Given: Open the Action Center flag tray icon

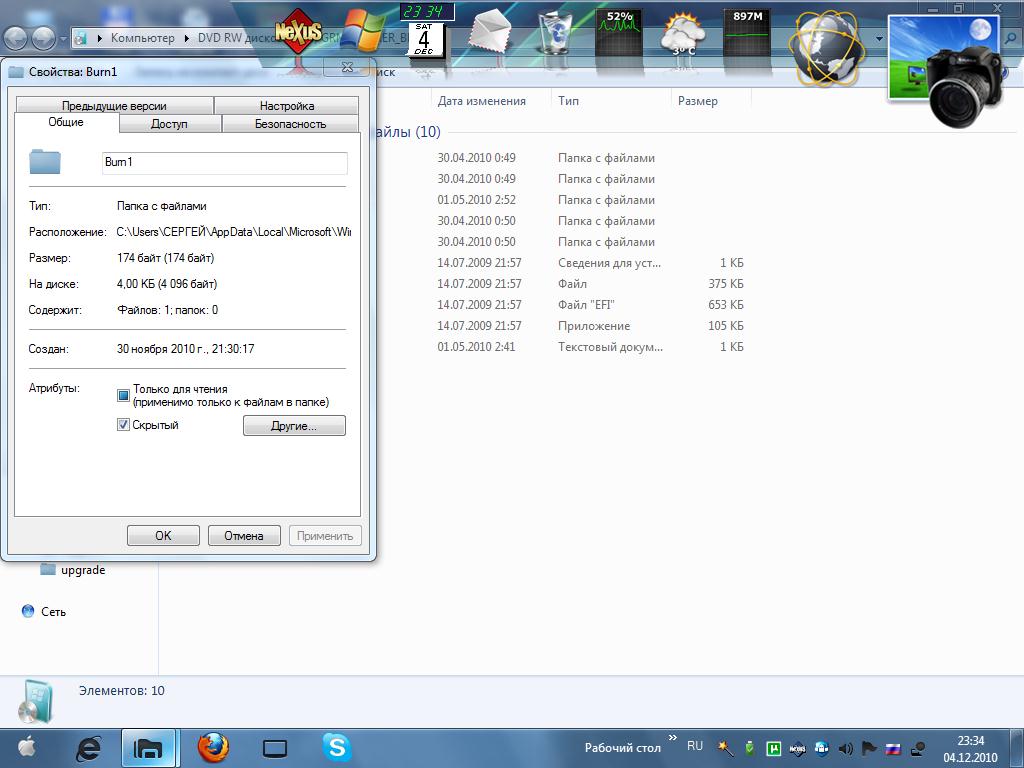Looking at the screenshot, I should tap(869, 748).
